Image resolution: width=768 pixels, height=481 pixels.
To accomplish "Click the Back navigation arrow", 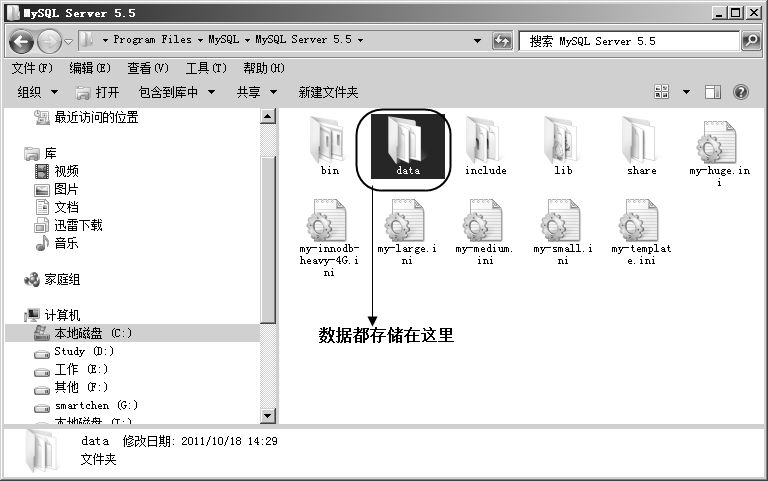I will tap(22, 41).
